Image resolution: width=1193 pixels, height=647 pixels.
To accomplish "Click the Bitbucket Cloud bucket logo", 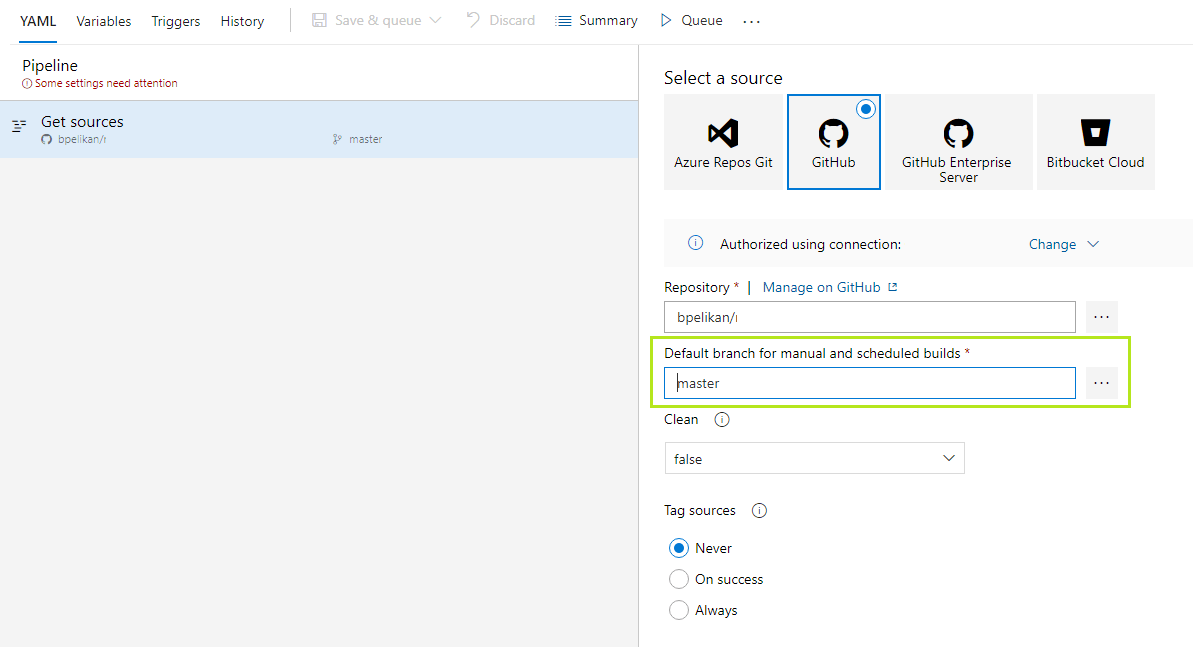I will 1096,132.
